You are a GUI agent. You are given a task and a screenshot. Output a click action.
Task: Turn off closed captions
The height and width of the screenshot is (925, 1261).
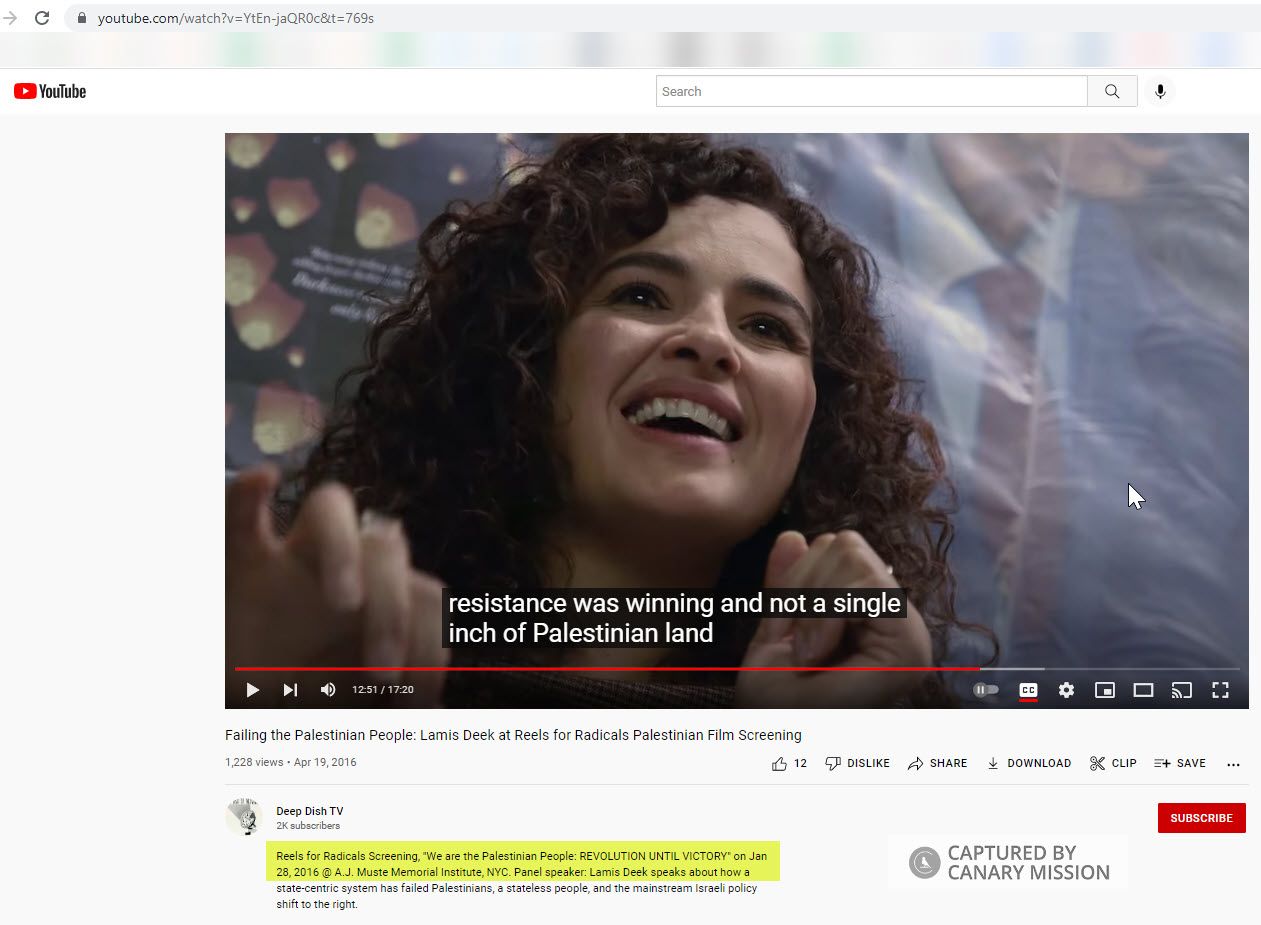pyautogui.click(x=1028, y=690)
